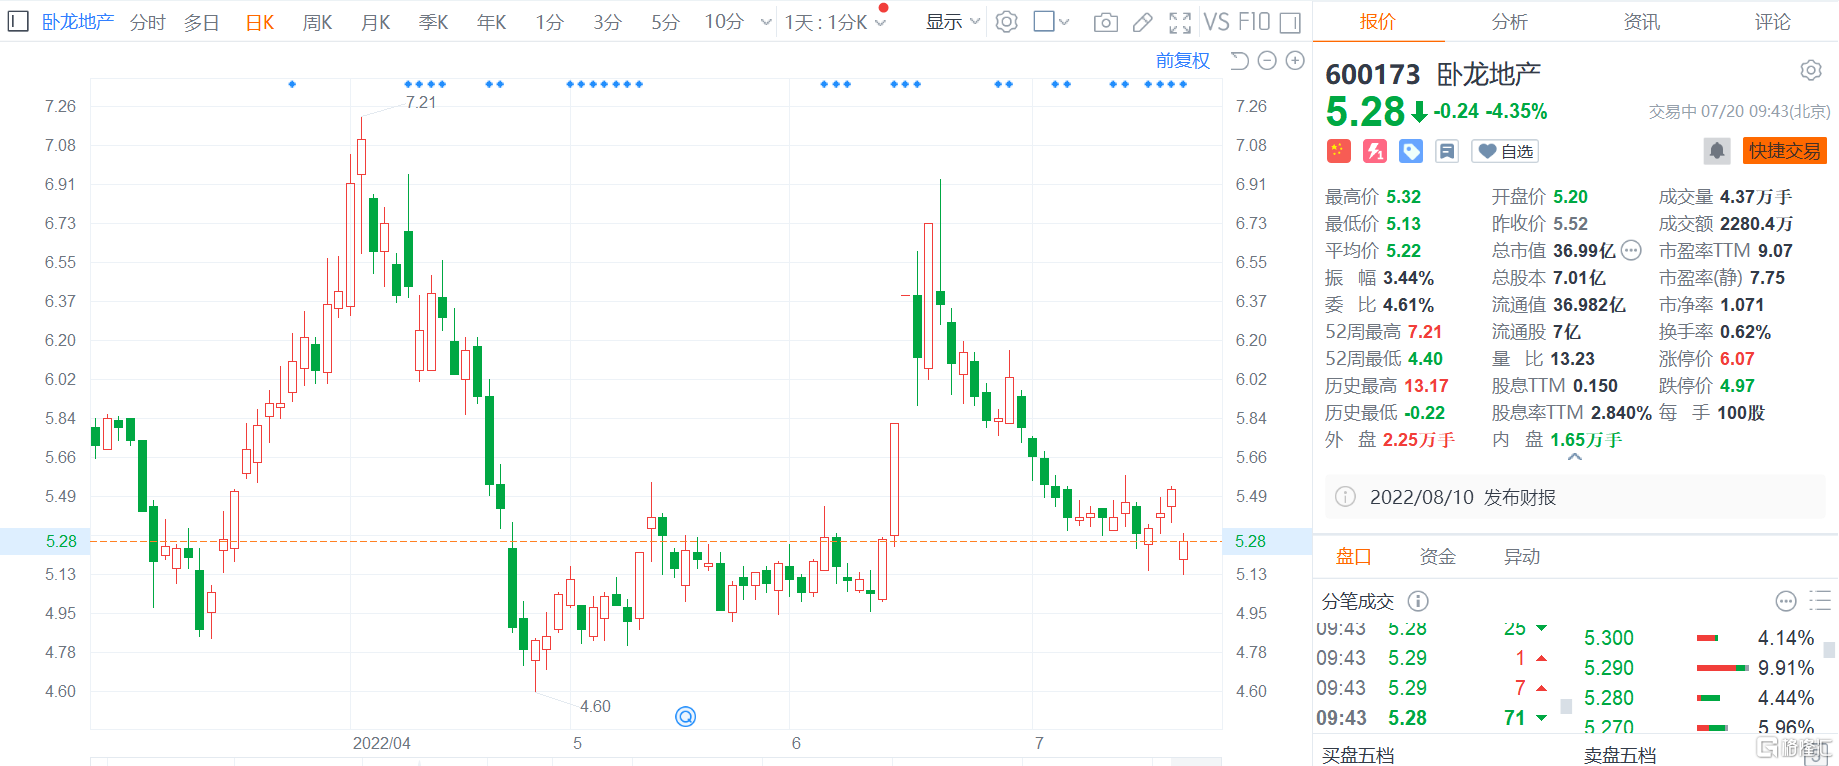1839x766 pixels.
Task: Click the 前复权 link
Action: click(1182, 61)
